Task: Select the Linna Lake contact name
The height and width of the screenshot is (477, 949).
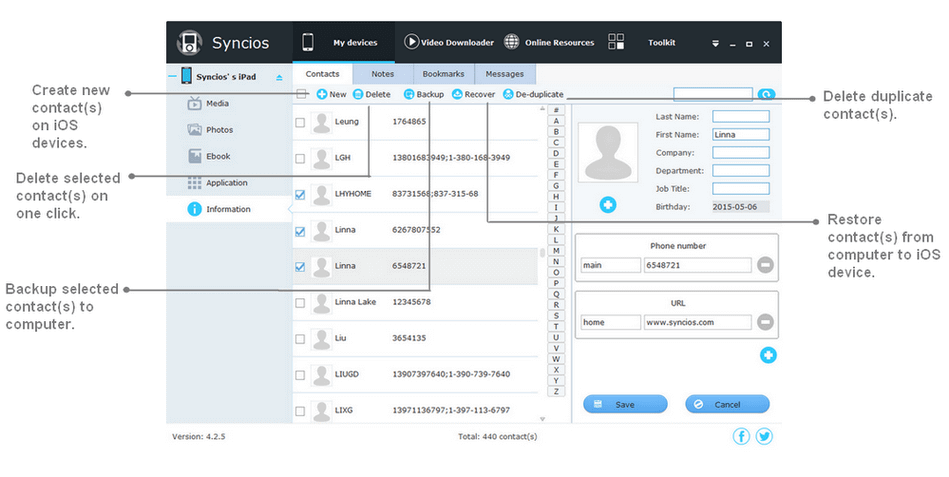Action: (x=355, y=301)
